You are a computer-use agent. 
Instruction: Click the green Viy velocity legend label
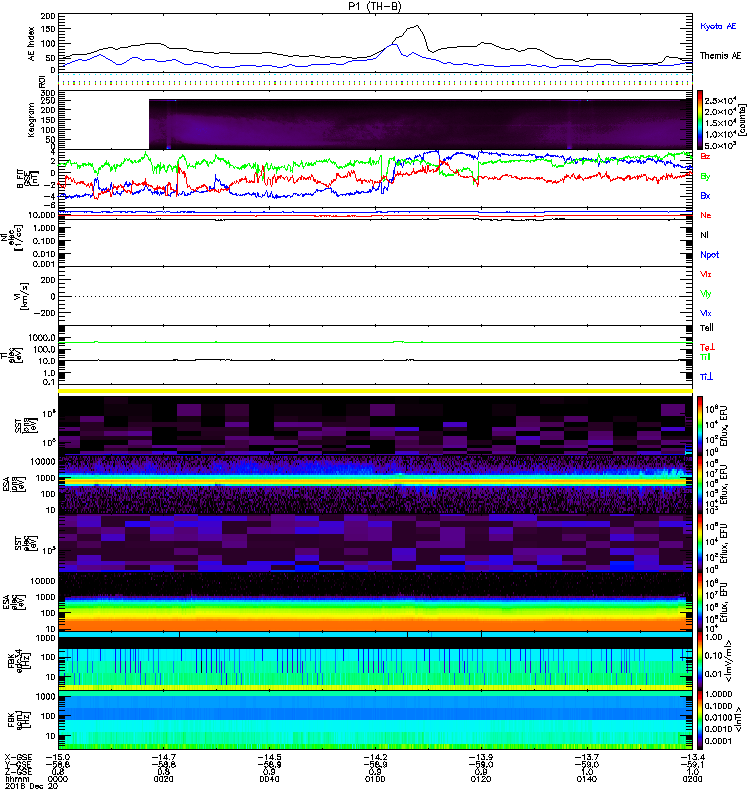coord(705,294)
